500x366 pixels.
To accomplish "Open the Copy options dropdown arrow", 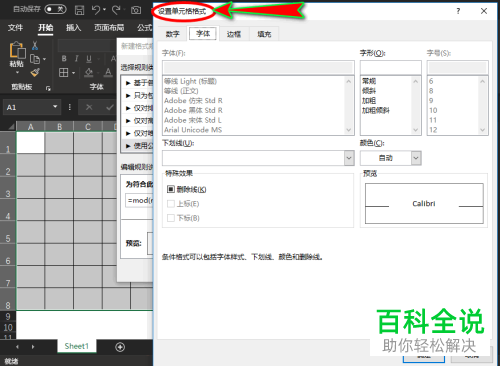I will point(44,59).
